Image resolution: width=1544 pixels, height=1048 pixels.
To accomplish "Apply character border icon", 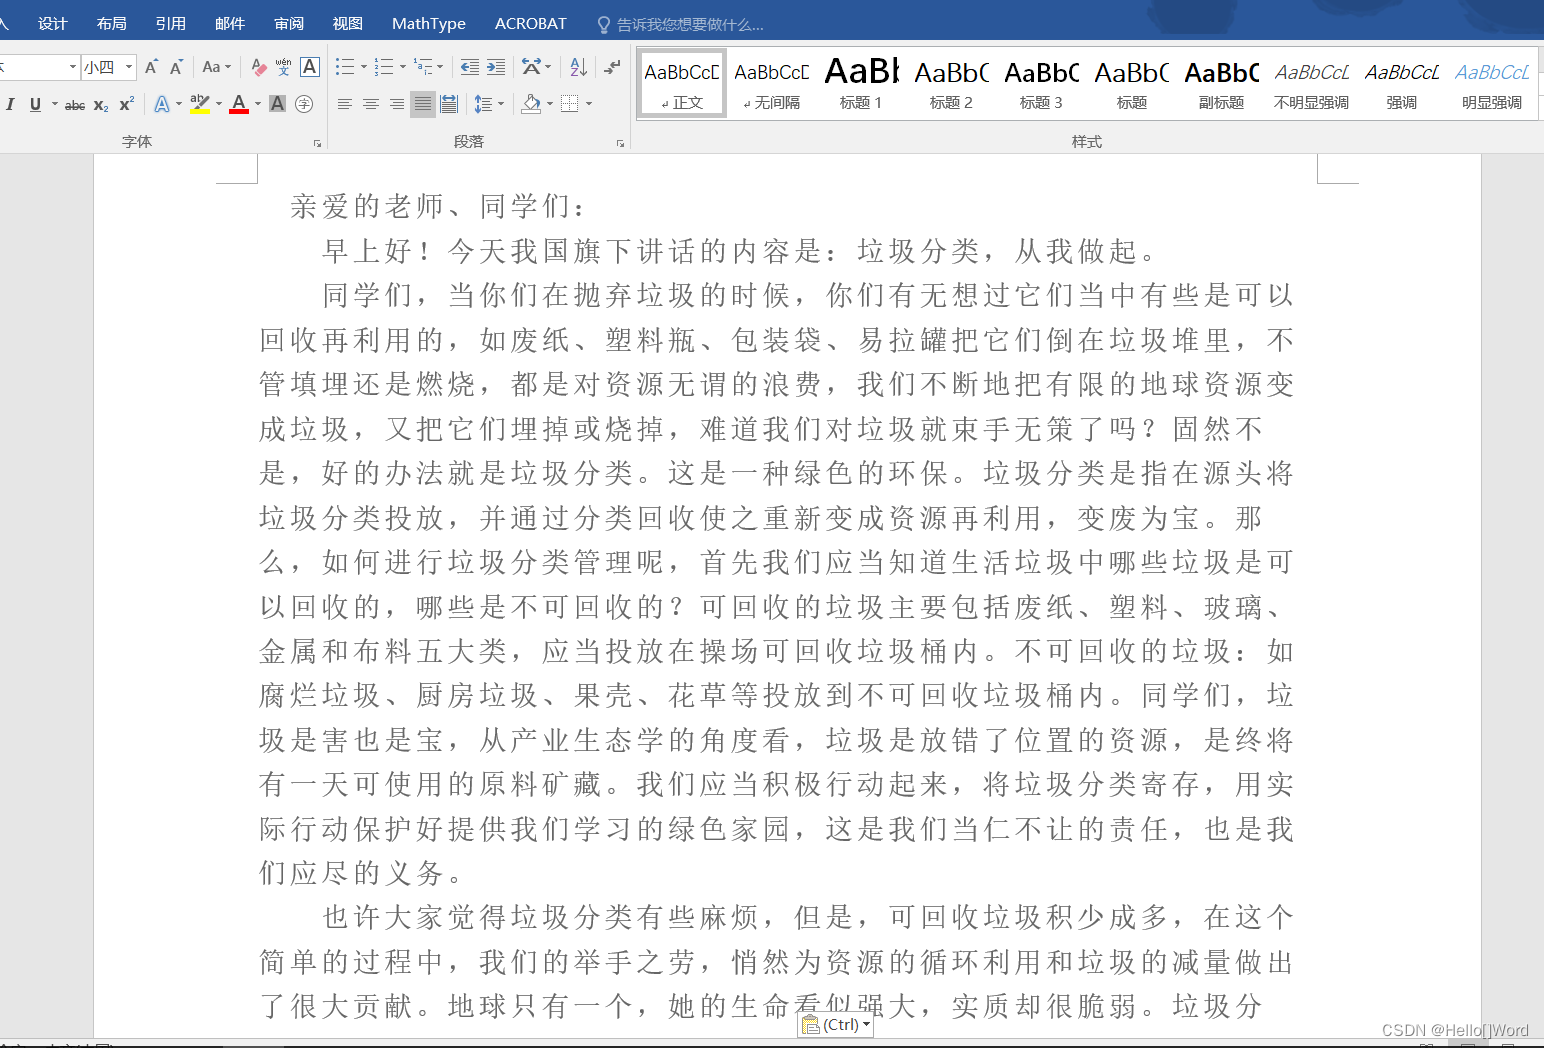I will [x=310, y=67].
